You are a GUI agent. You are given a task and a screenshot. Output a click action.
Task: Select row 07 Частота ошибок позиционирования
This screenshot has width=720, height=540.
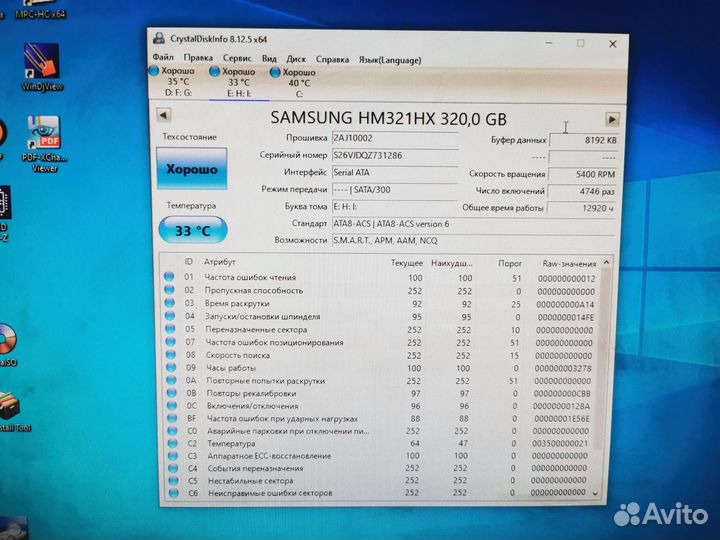click(380, 343)
